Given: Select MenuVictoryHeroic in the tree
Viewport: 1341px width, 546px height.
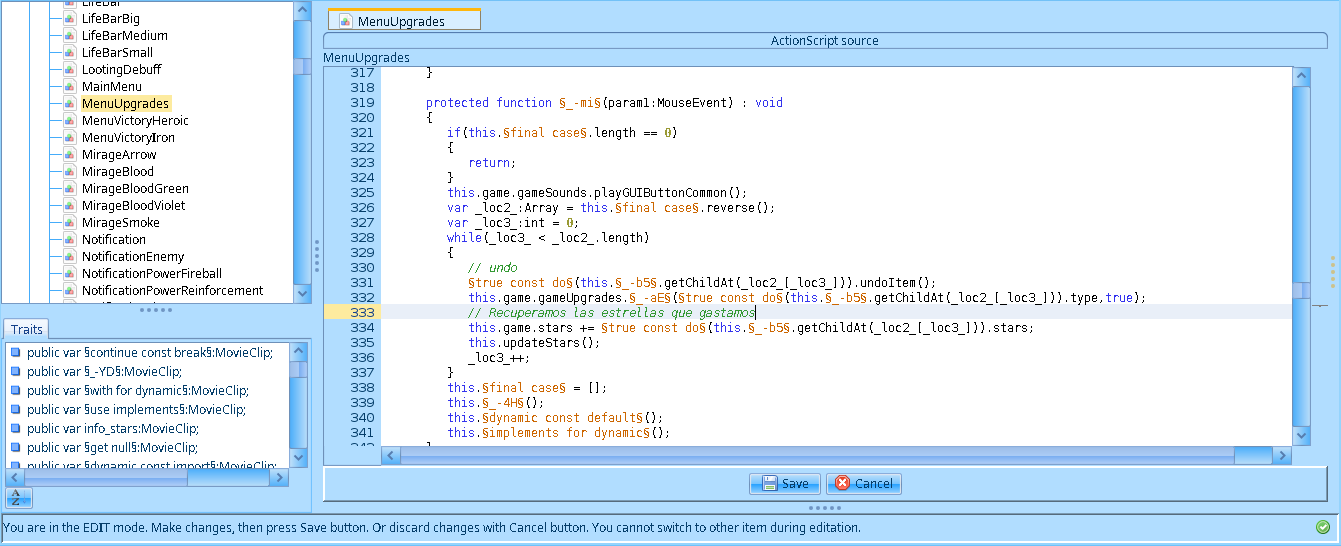Looking at the screenshot, I should pos(134,121).
